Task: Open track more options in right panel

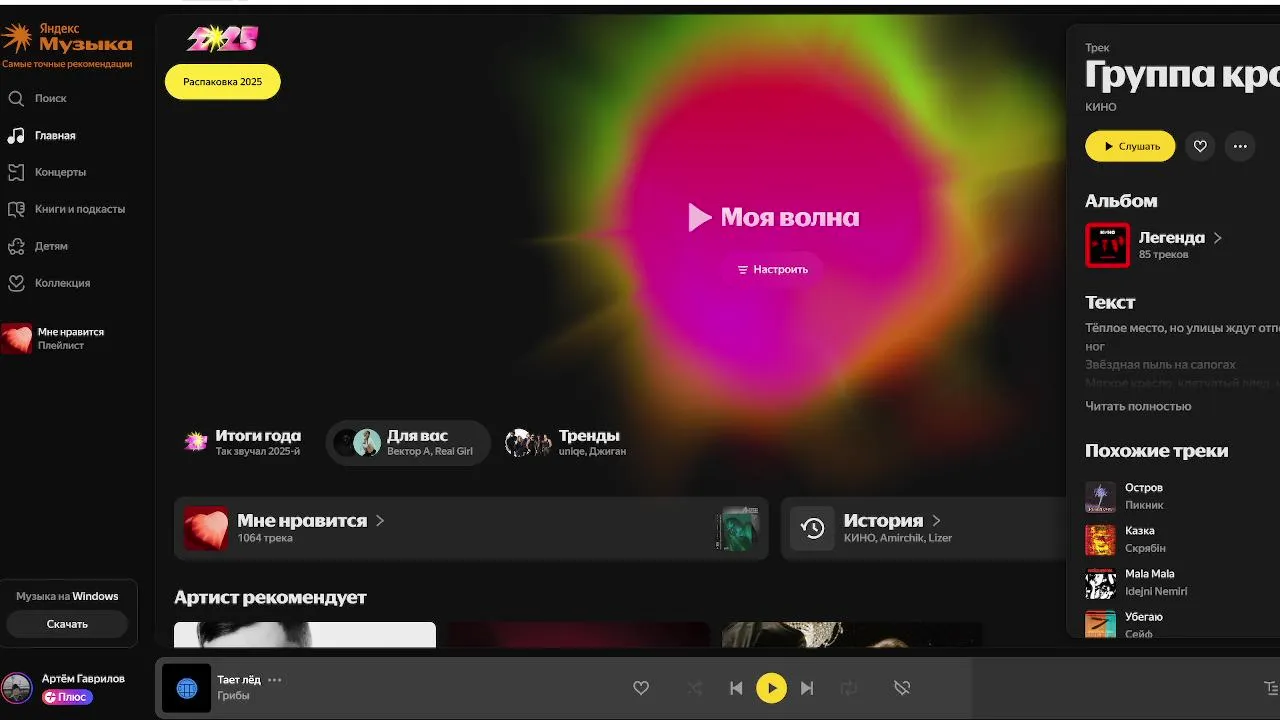Action: click(x=1240, y=146)
